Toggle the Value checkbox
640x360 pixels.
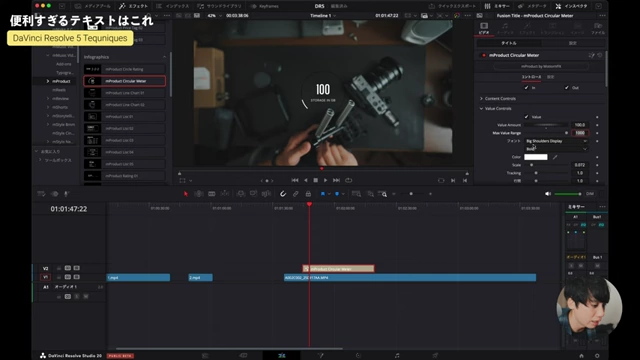click(x=526, y=117)
